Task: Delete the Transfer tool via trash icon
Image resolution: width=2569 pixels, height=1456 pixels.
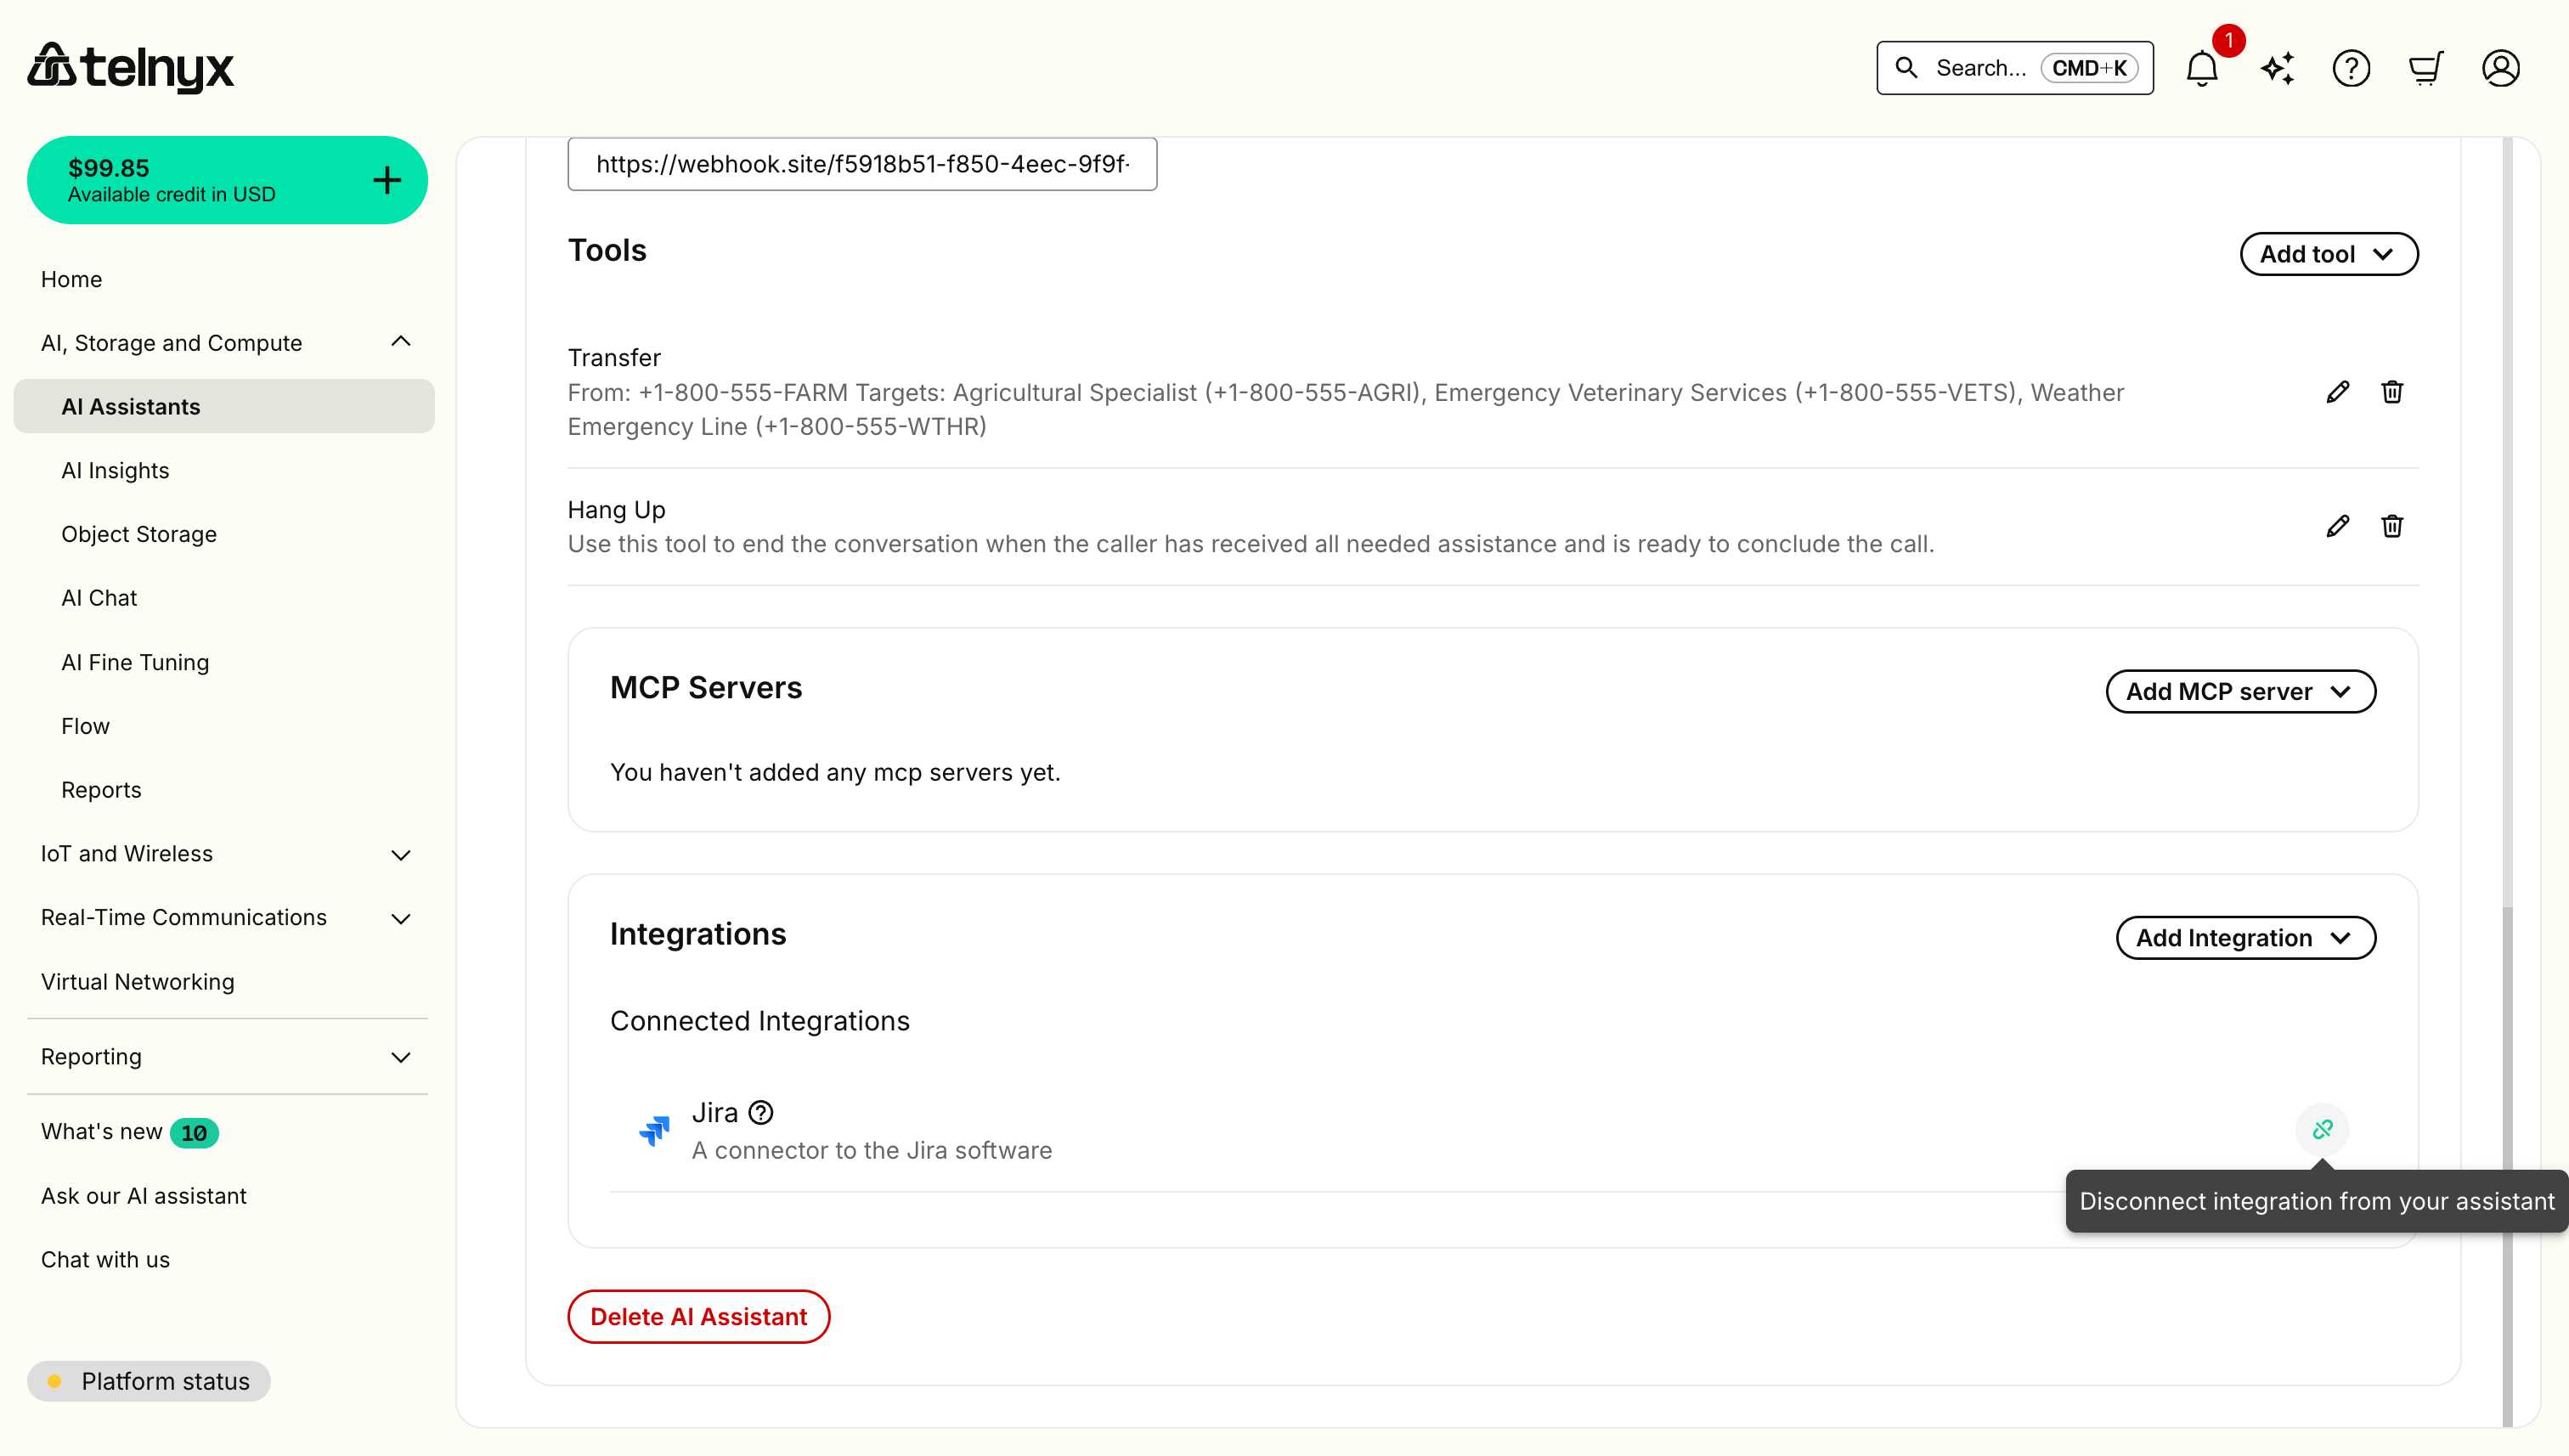Action: pos(2392,391)
